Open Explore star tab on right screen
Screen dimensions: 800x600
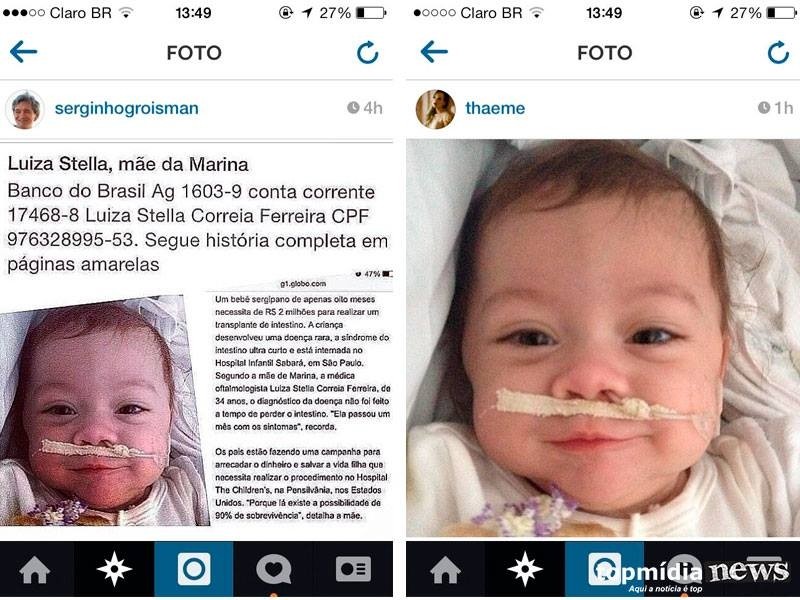coord(524,568)
